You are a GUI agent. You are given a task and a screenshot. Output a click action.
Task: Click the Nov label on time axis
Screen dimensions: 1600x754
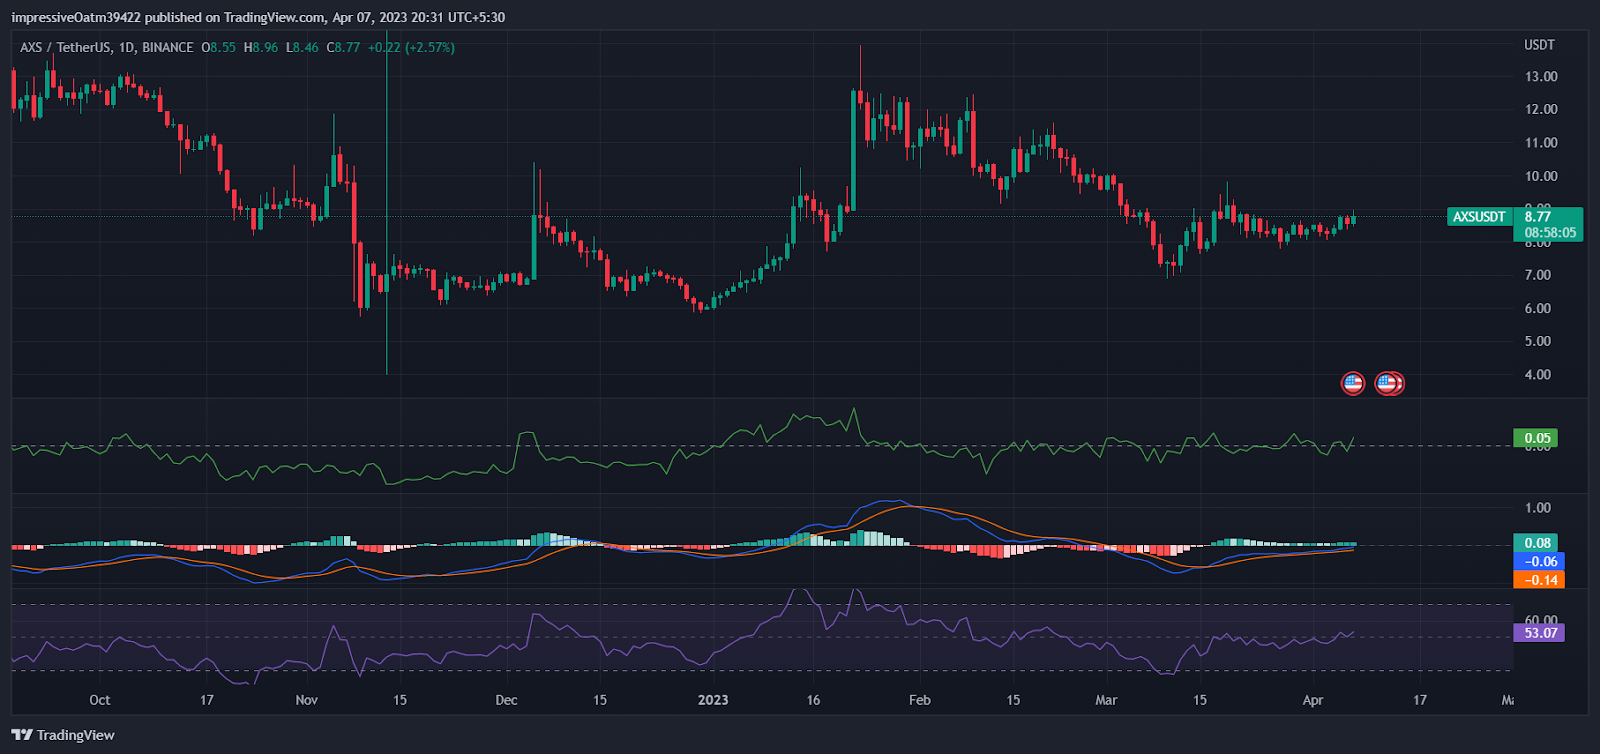(x=307, y=700)
